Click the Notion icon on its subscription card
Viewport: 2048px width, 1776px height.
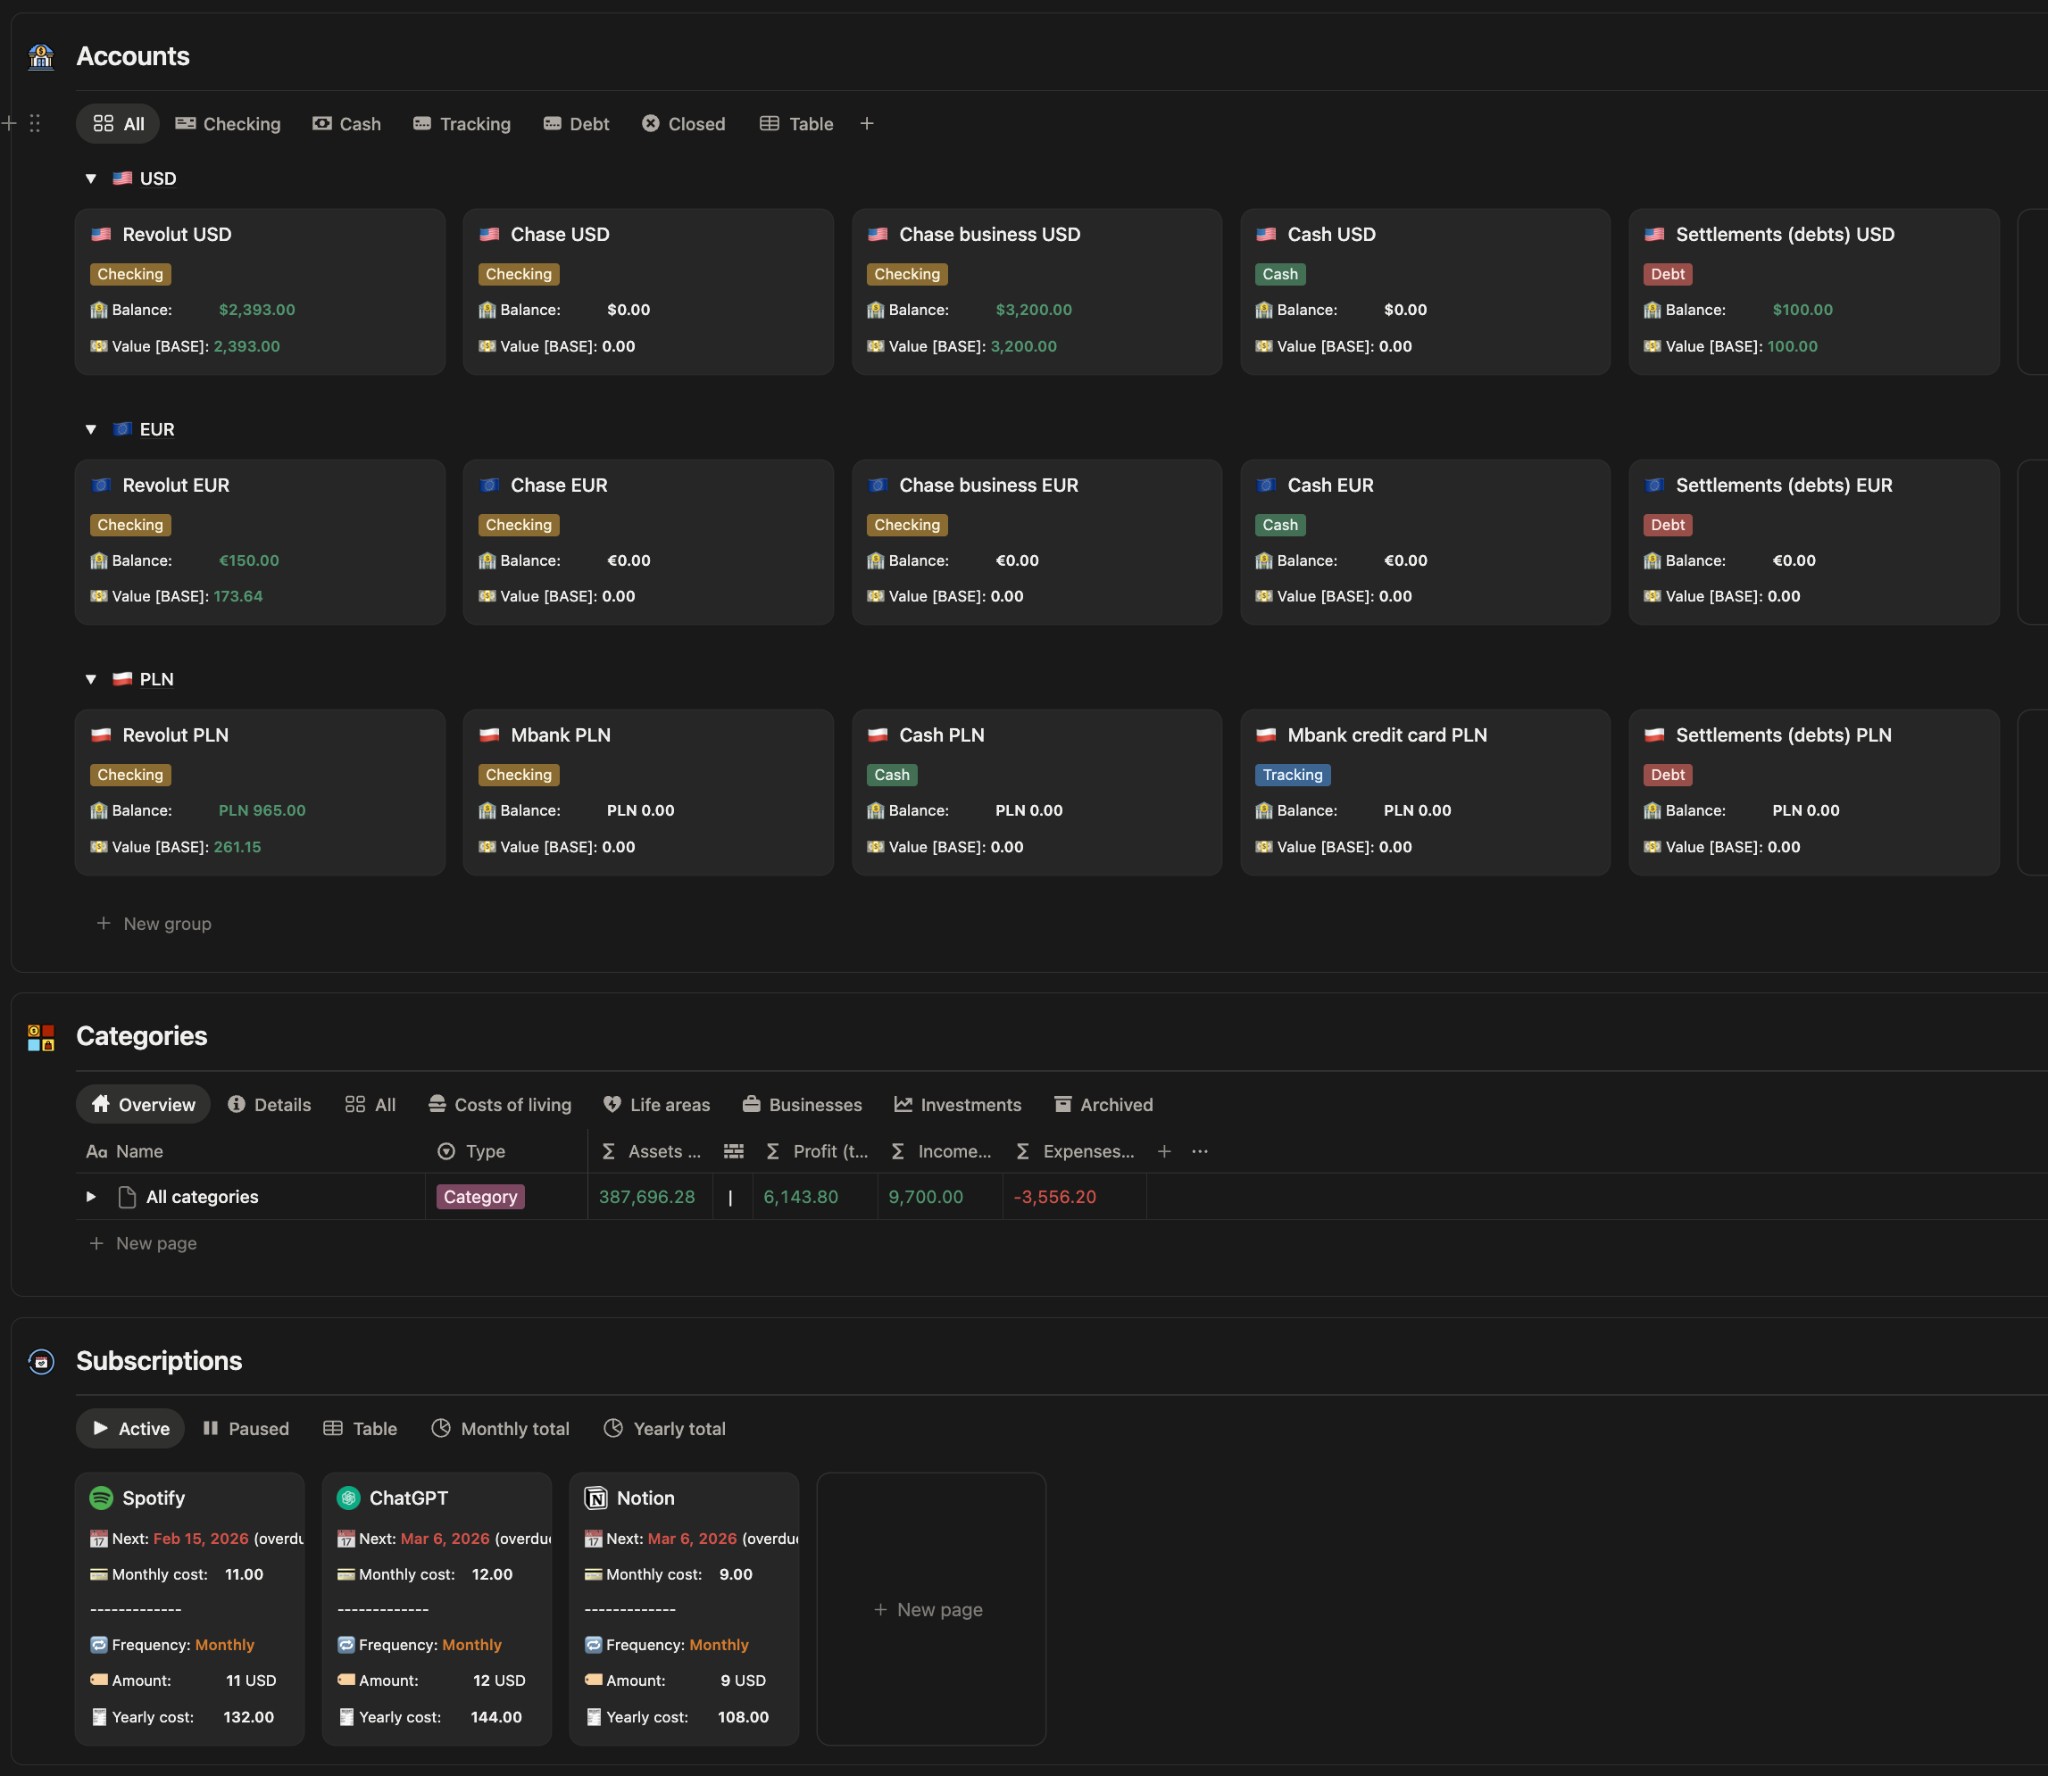594,1497
